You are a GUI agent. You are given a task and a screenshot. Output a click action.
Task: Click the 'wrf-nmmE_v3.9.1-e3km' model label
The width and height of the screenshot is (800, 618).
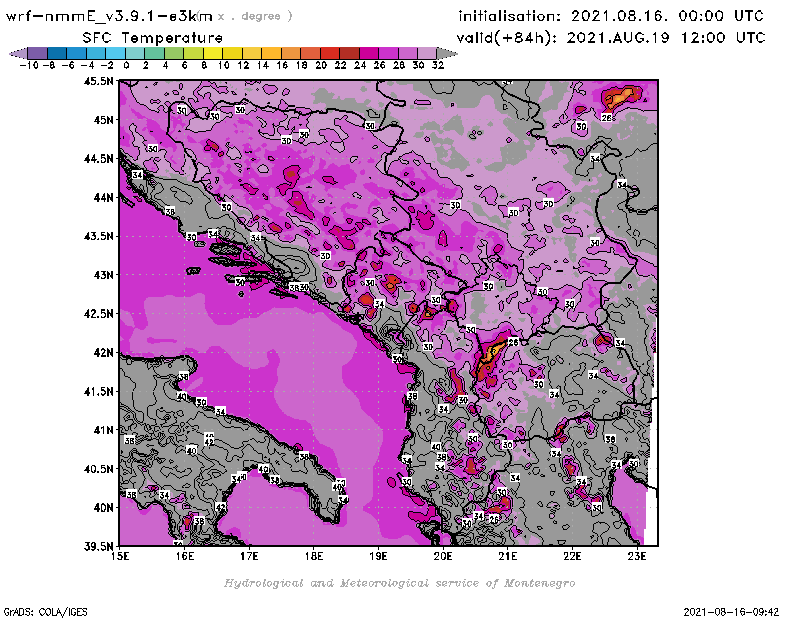(109, 16)
